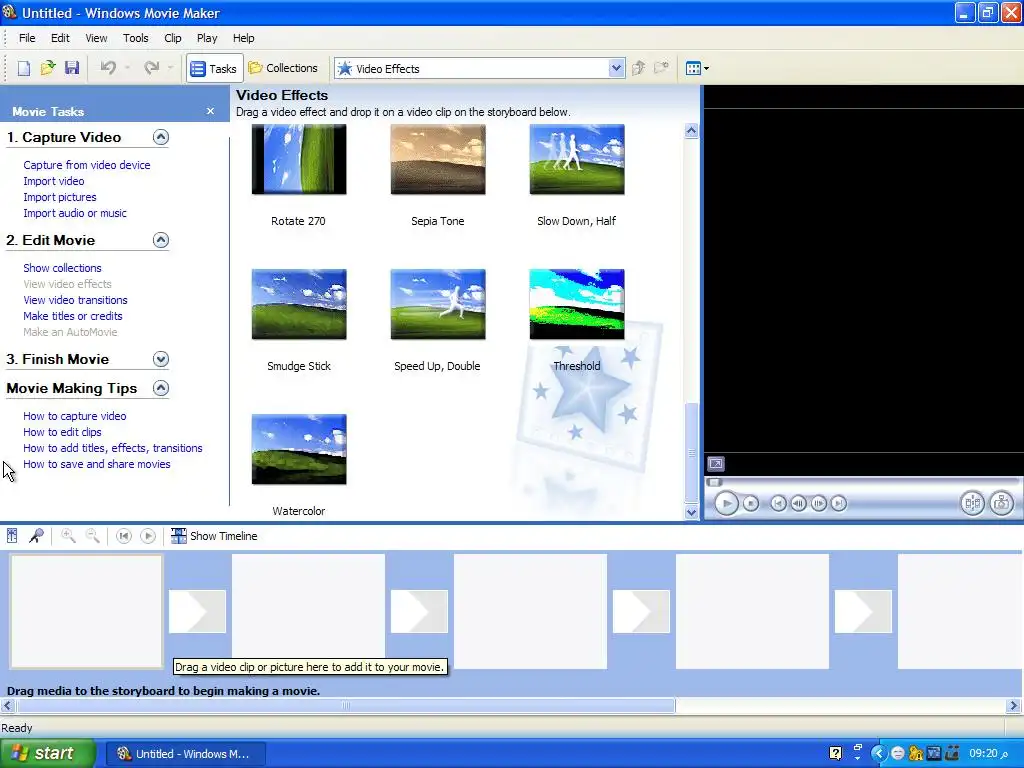Click Capture from video device link
This screenshot has height=768, width=1024.
point(87,165)
